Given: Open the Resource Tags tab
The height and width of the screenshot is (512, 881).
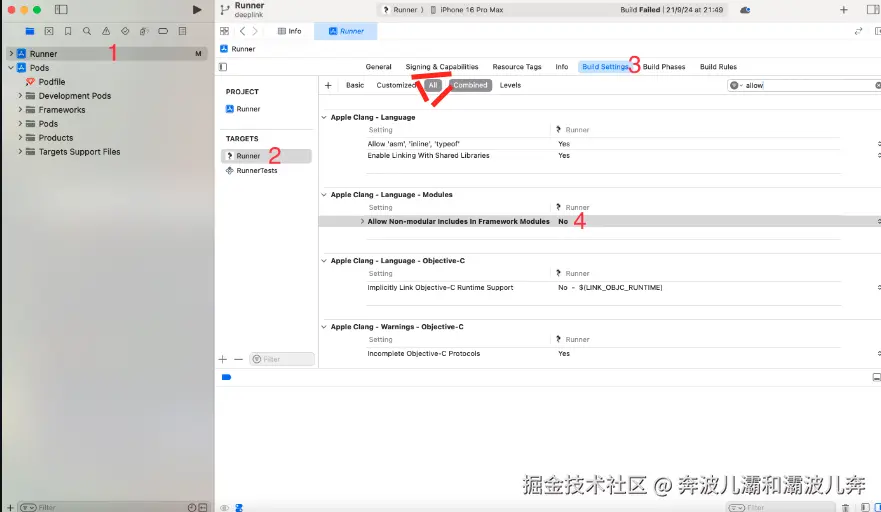Looking at the screenshot, I should [517, 67].
